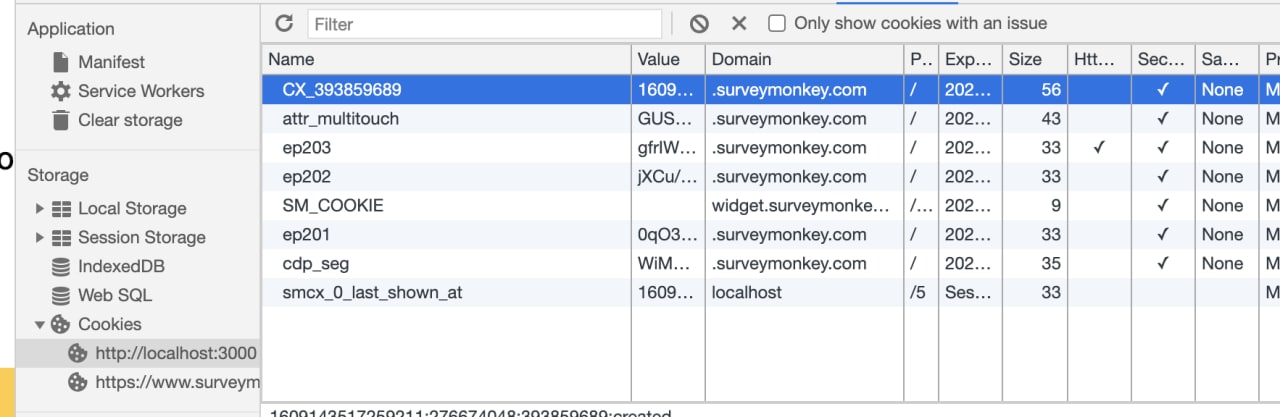The image size is (1280, 417).
Task: Click the Value cell starting WiM
Action: point(666,263)
